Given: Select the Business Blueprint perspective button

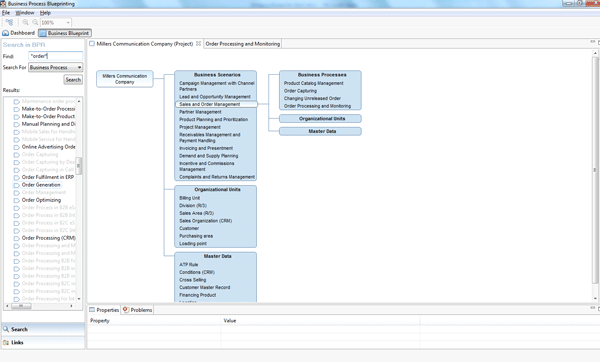Looking at the screenshot, I should click(65, 33).
